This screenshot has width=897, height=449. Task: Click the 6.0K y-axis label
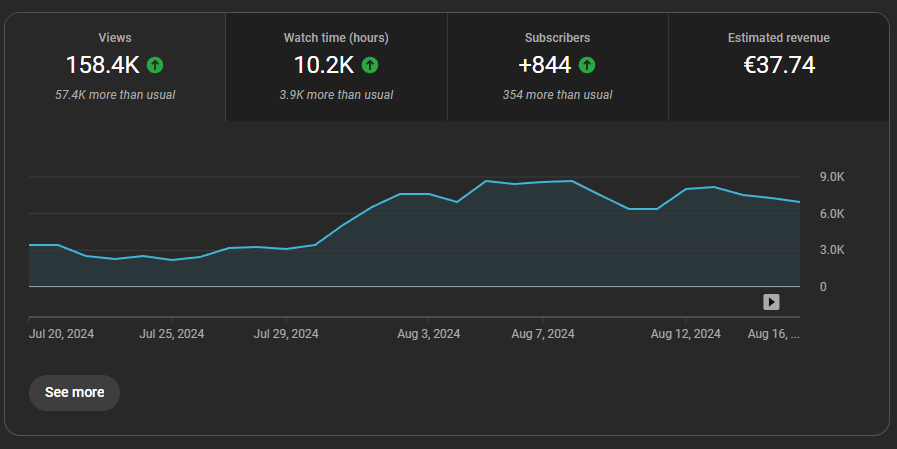pyautogui.click(x=832, y=214)
